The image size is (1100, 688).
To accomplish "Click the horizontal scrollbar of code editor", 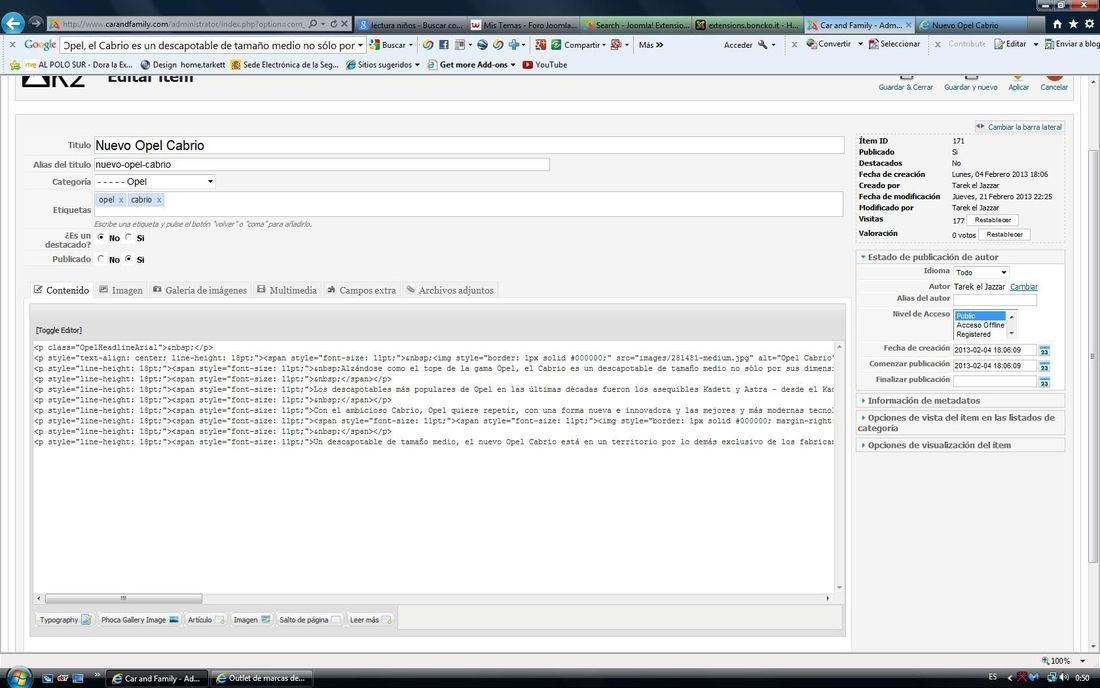I will click(123, 598).
